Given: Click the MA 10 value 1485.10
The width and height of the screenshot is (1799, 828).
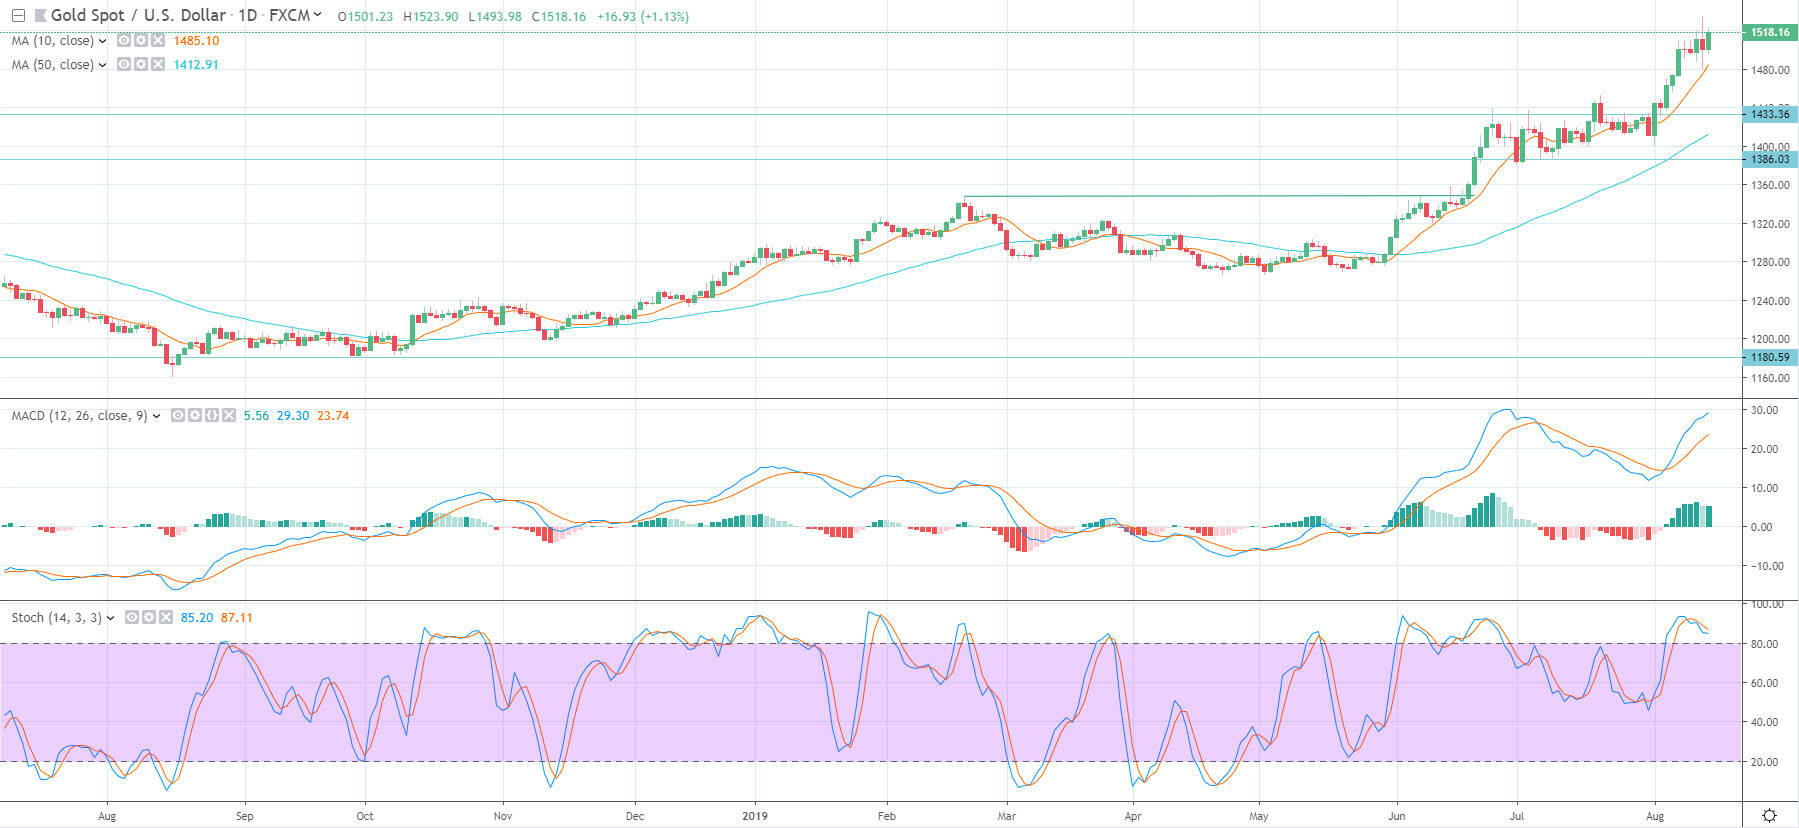Looking at the screenshot, I should (196, 41).
